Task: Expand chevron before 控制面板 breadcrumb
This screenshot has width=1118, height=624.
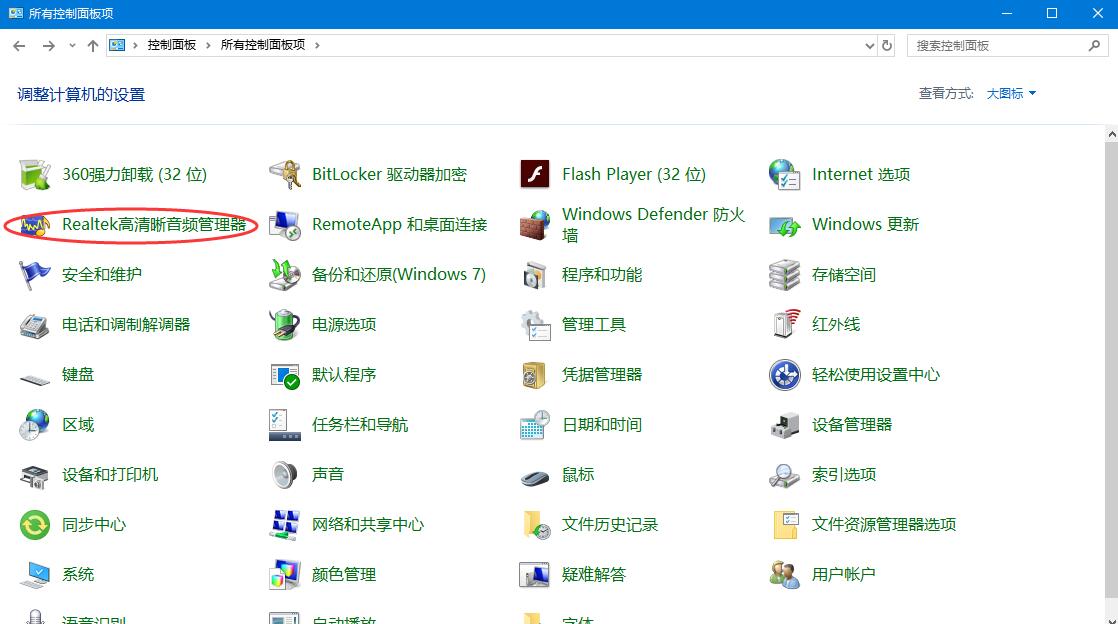Action: point(135,45)
